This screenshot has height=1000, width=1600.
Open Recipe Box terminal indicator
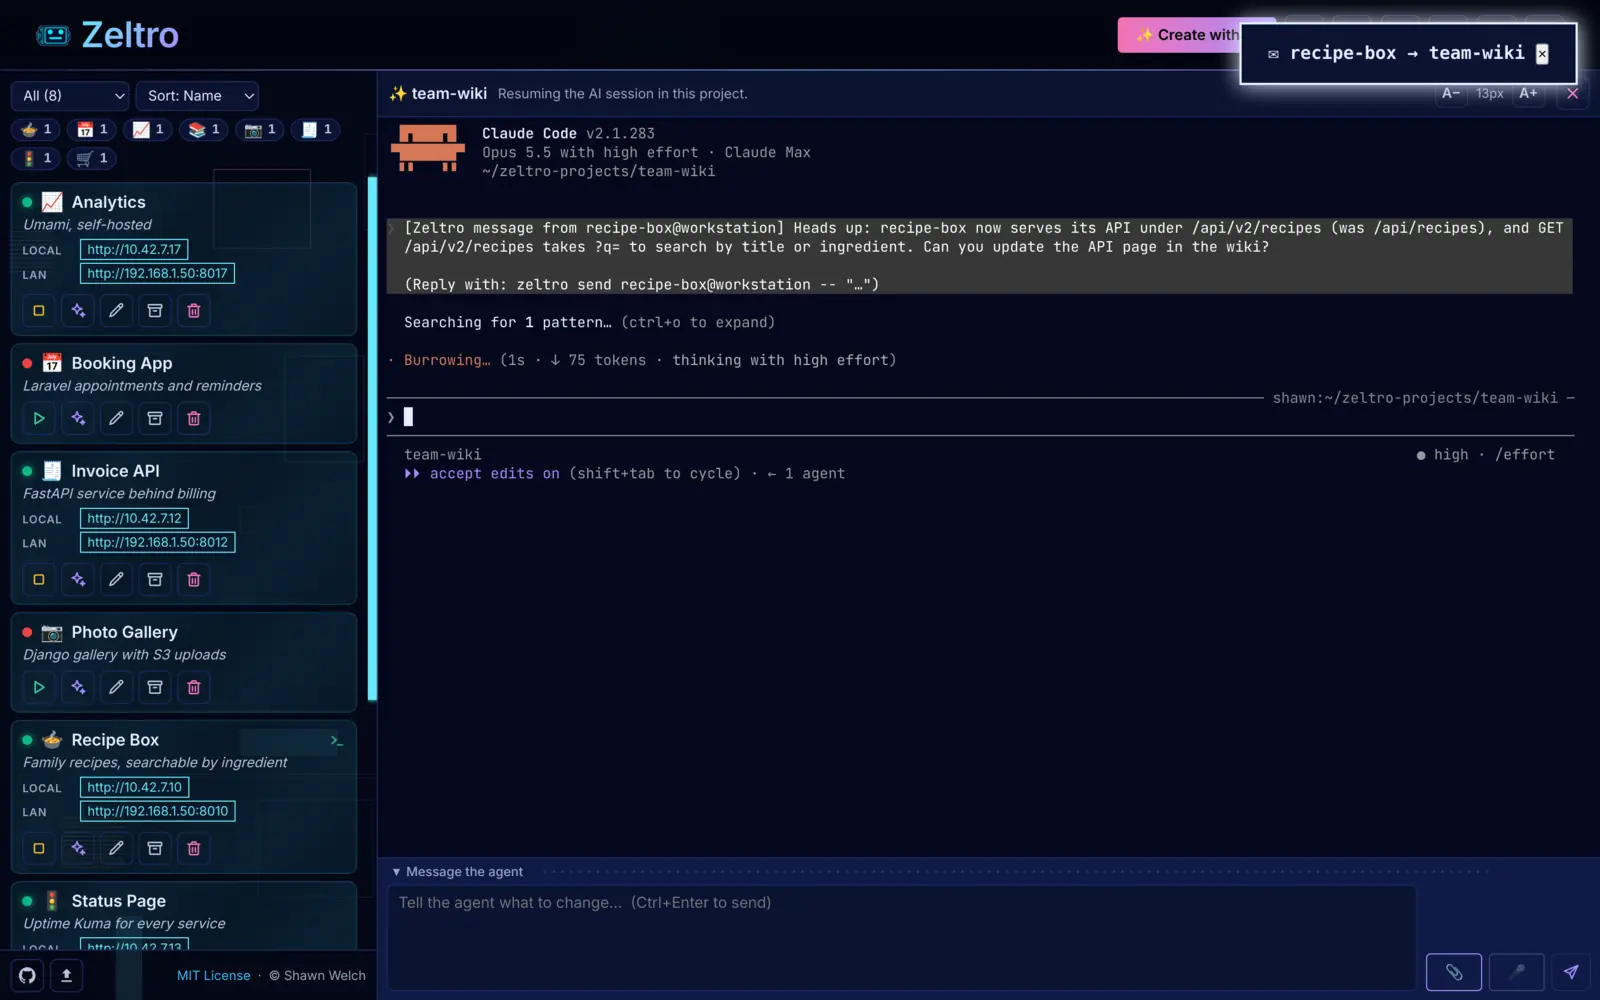337,741
